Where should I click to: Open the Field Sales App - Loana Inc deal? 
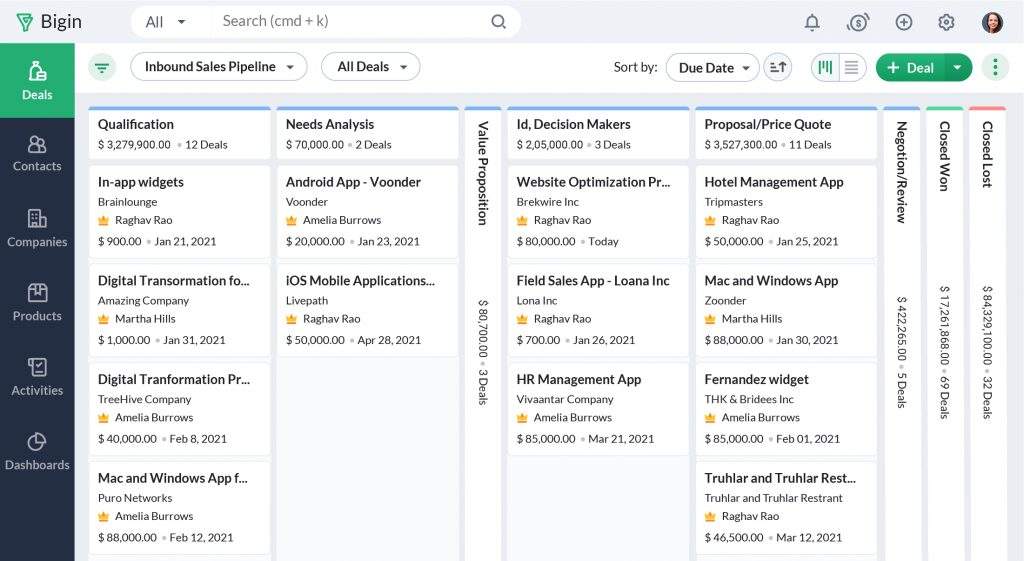(598, 310)
